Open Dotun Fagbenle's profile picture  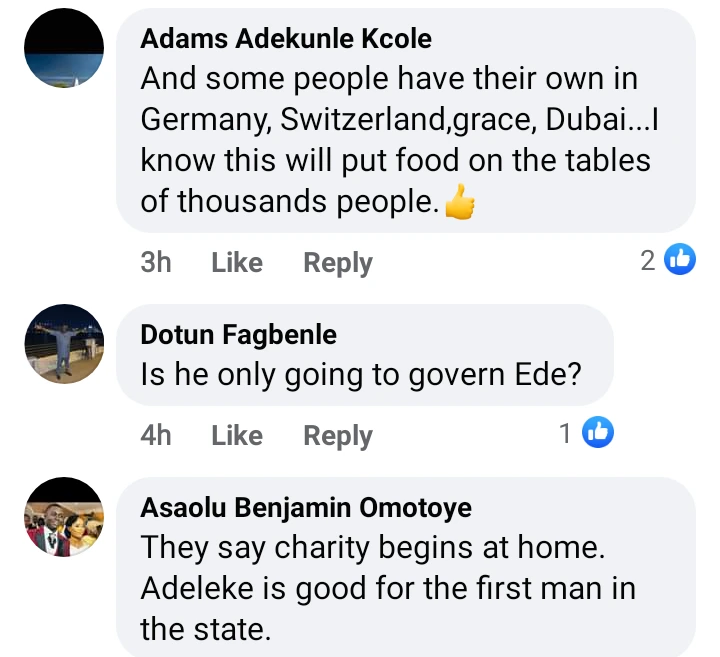(63, 343)
